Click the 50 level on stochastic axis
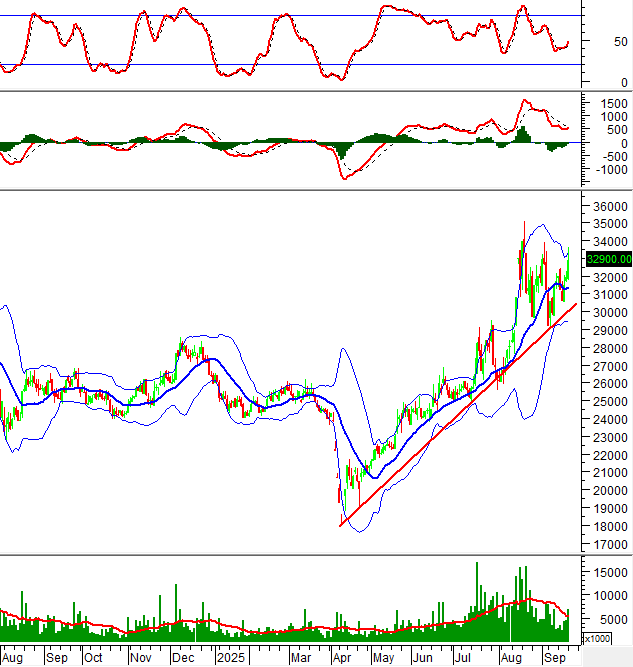 620,42
